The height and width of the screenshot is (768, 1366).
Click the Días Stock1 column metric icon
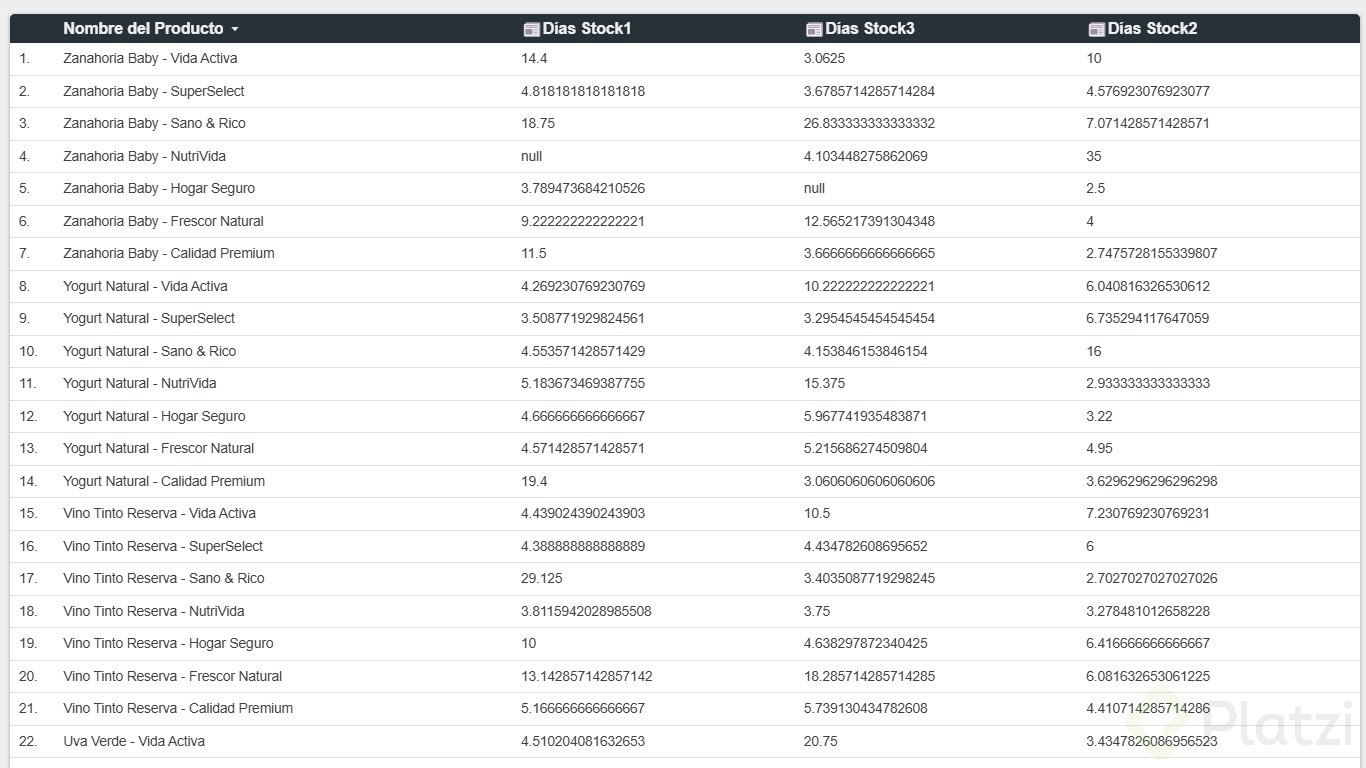(x=531, y=29)
